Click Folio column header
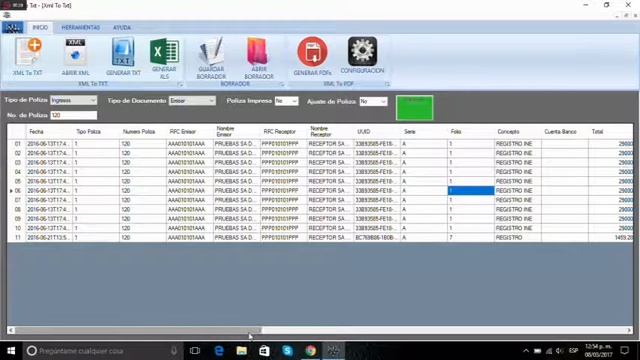 471,131
